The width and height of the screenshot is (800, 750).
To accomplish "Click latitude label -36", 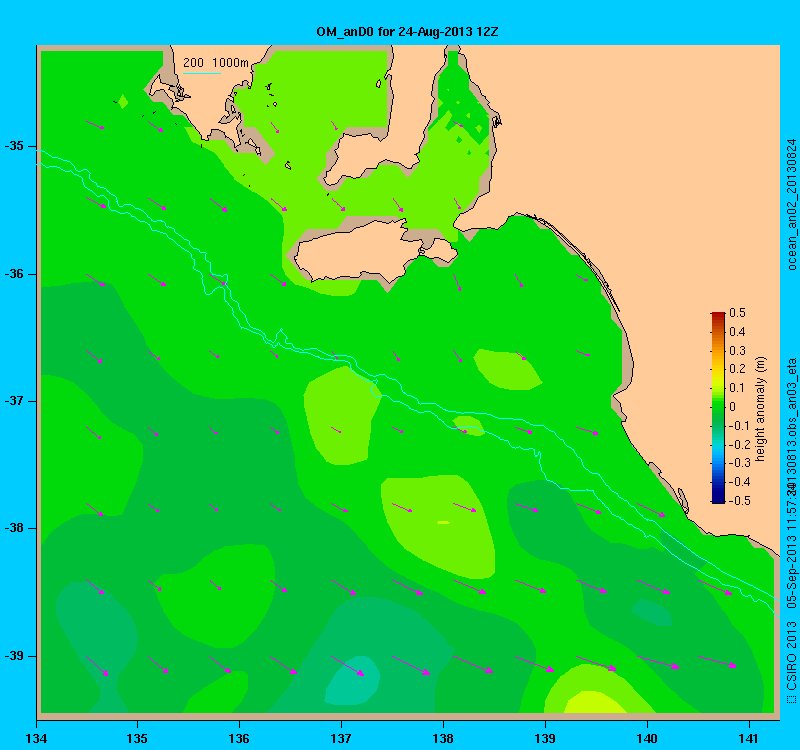I will 14,274.
